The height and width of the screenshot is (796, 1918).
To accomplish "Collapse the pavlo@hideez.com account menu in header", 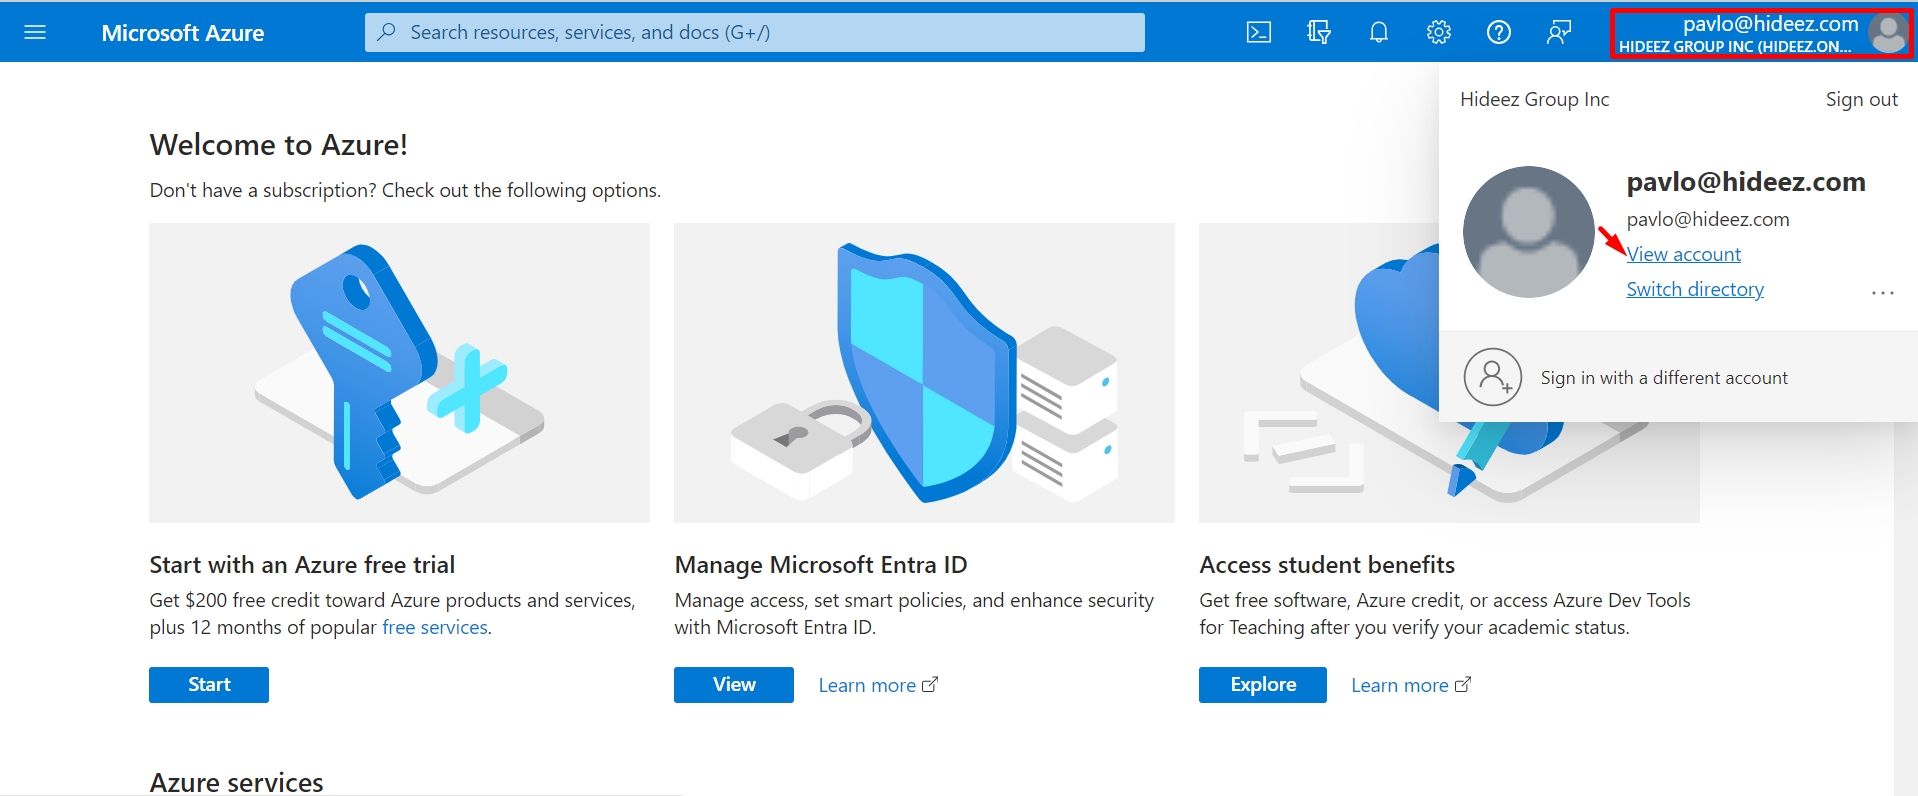I will pos(1760,33).
